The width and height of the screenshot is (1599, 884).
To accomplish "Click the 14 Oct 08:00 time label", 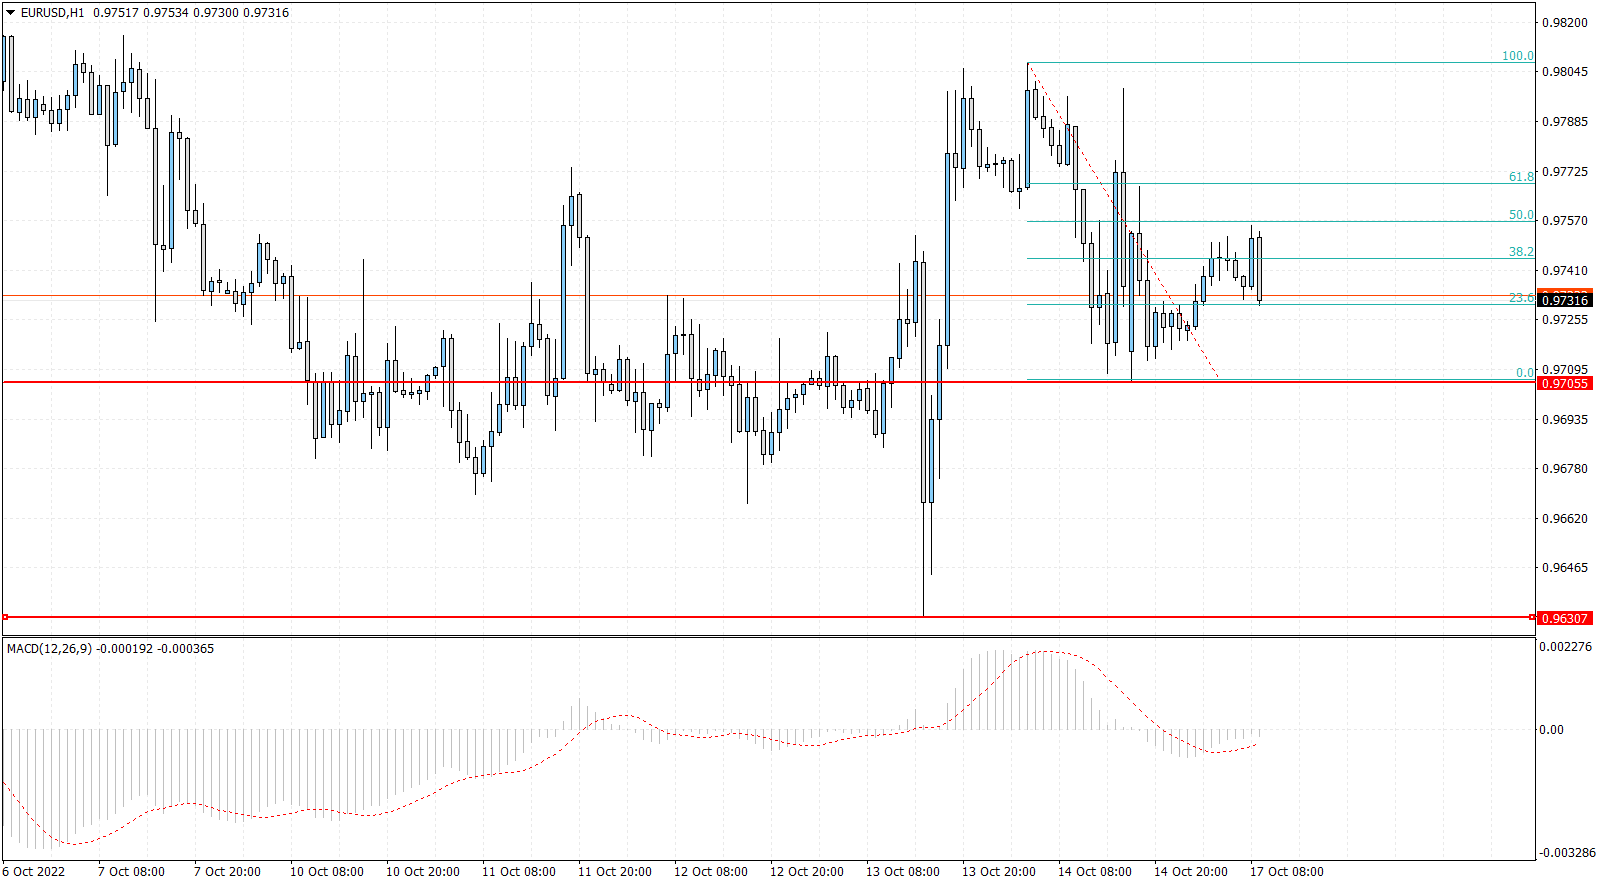I will point(1095,872).
